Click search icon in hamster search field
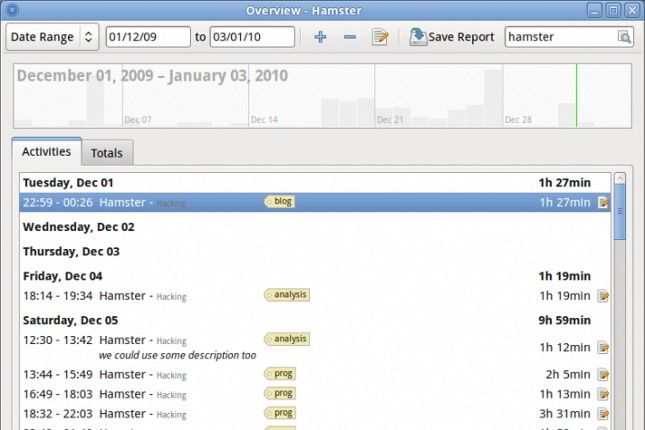 pyautogui.click(x=624, y=37)
